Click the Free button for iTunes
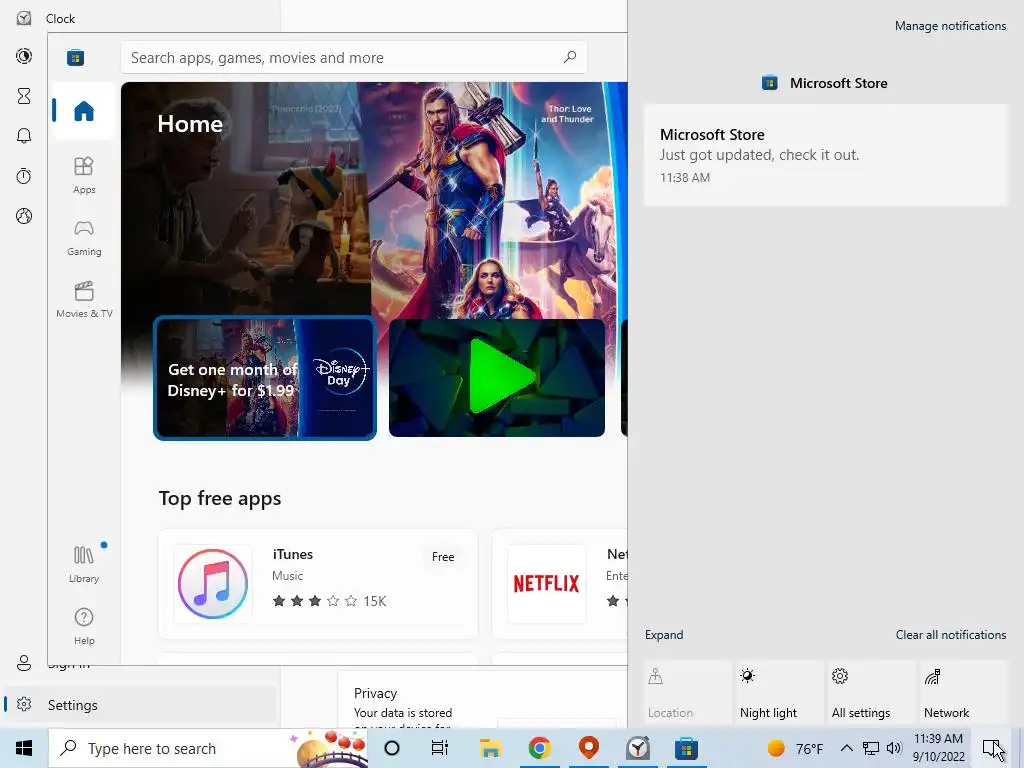1024x768 pixels. pyautogui.click(x=443, y=557)
